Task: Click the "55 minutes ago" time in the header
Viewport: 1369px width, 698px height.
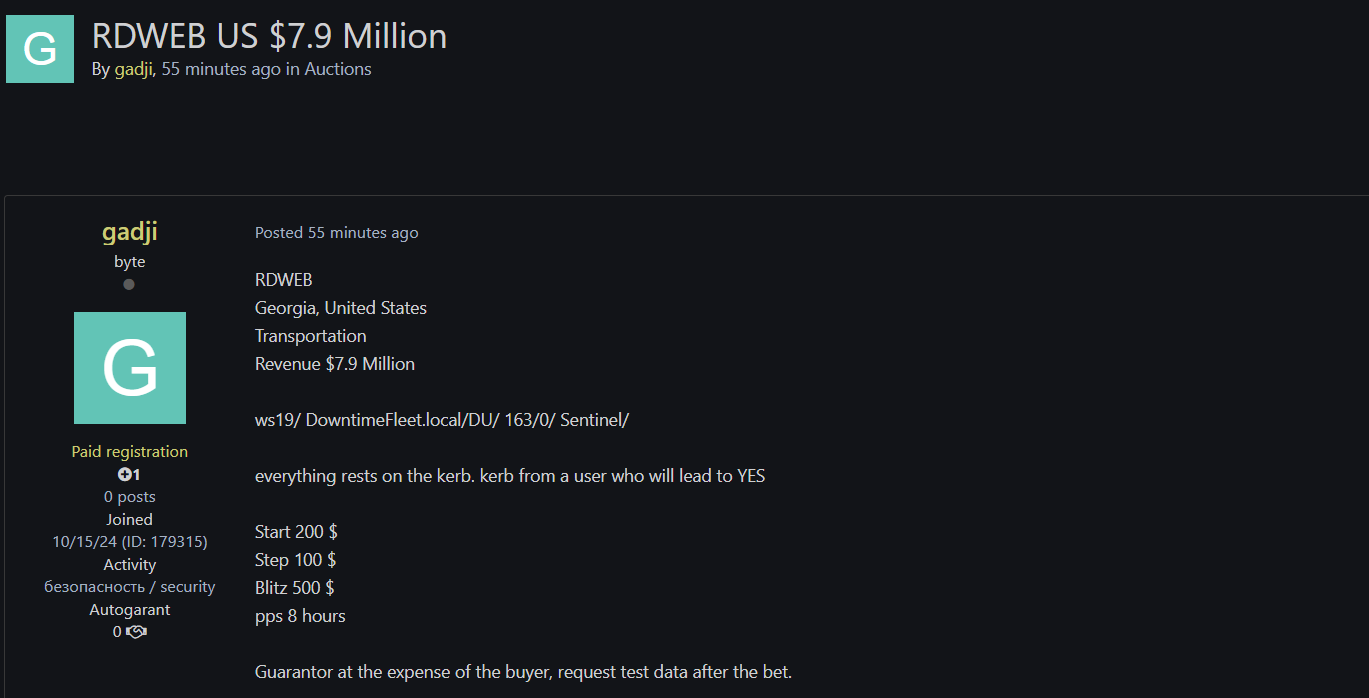Action: point(221,69)
